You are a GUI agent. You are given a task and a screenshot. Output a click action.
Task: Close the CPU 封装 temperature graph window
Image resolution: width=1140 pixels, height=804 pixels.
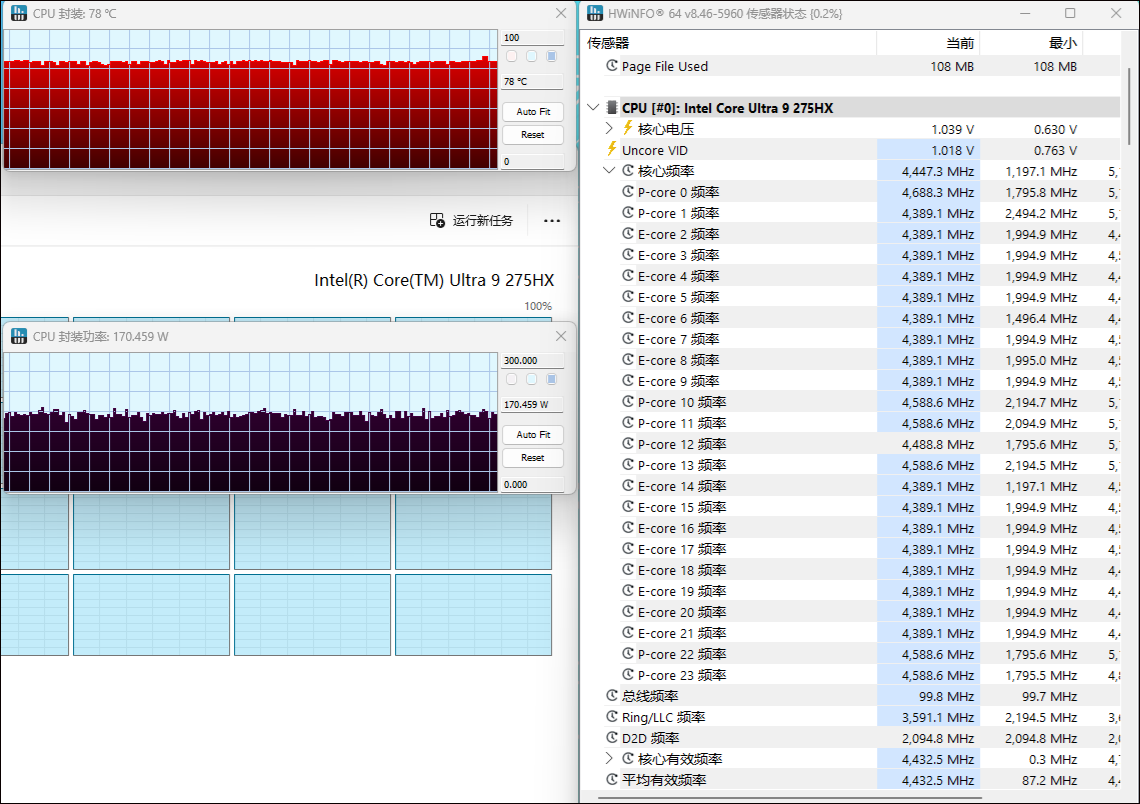[561, 13]
